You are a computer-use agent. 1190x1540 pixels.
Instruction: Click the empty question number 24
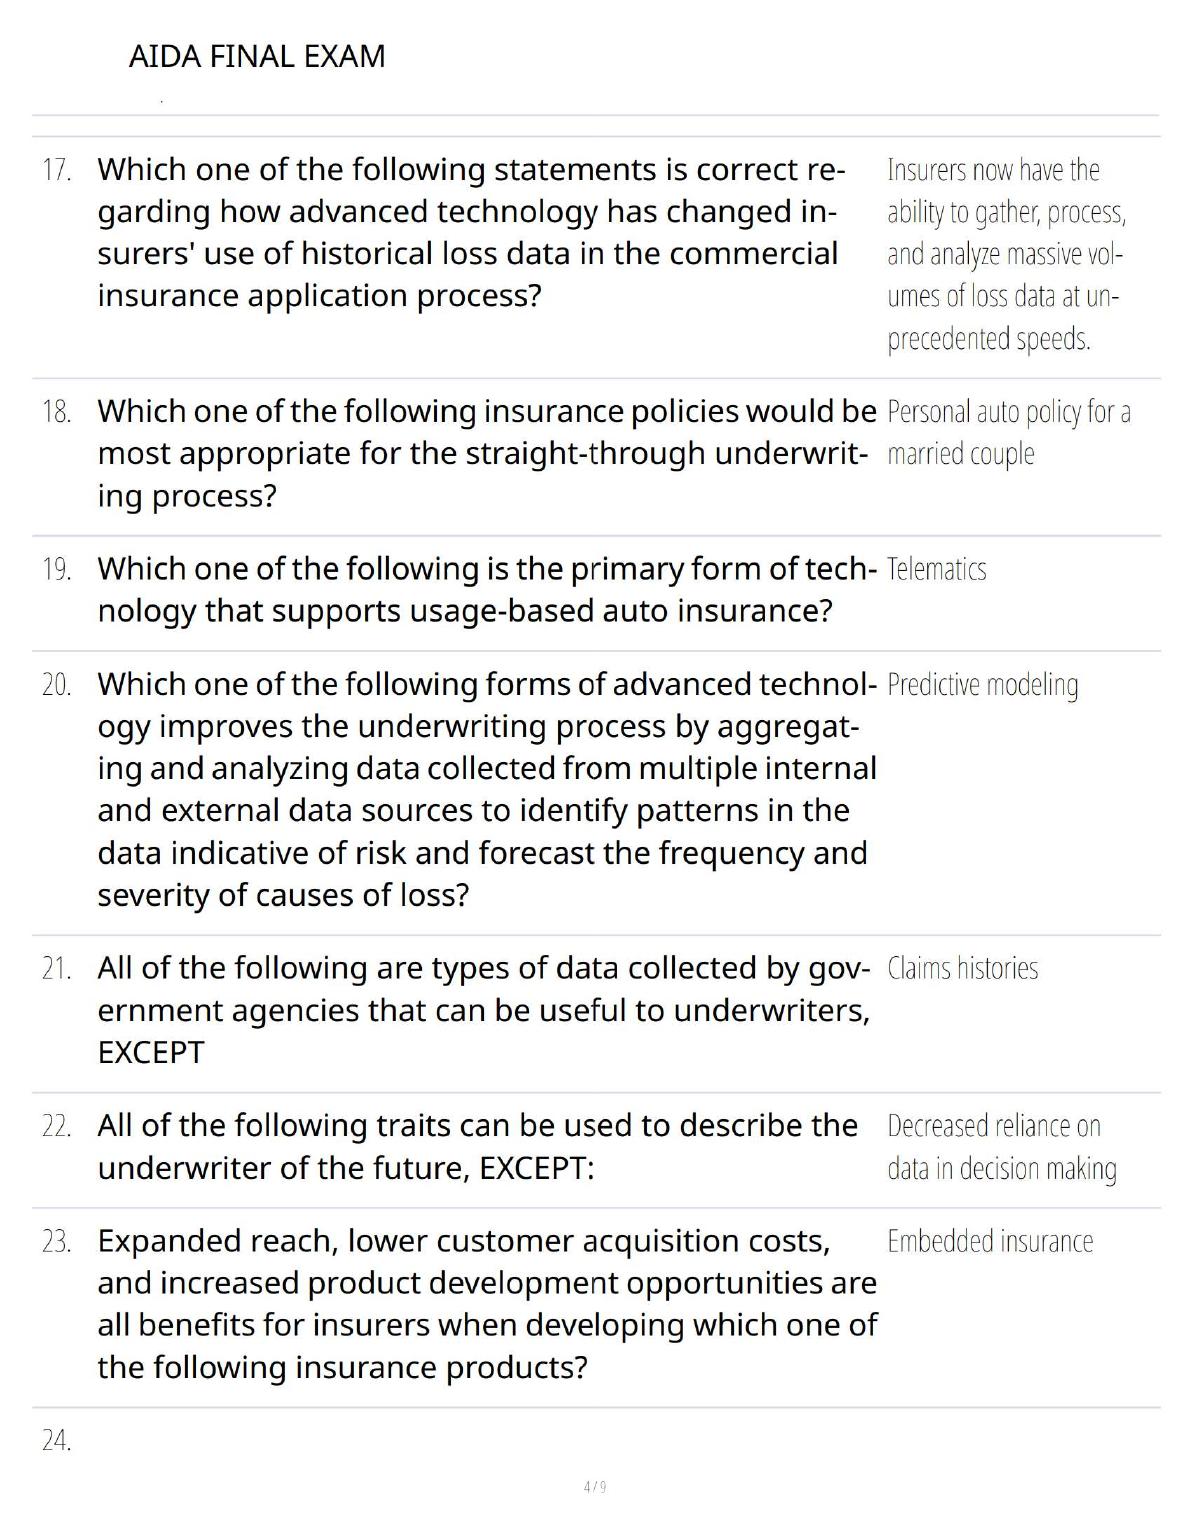(57, 1440)
